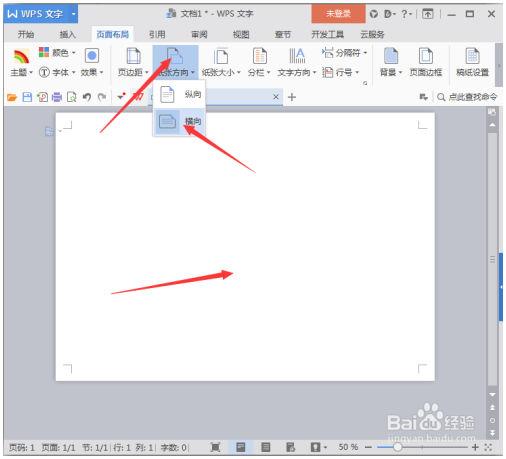This screenshot has height=459, width=506.
Task: Open the 页面边框 page border tool
Action: (426, 62)
